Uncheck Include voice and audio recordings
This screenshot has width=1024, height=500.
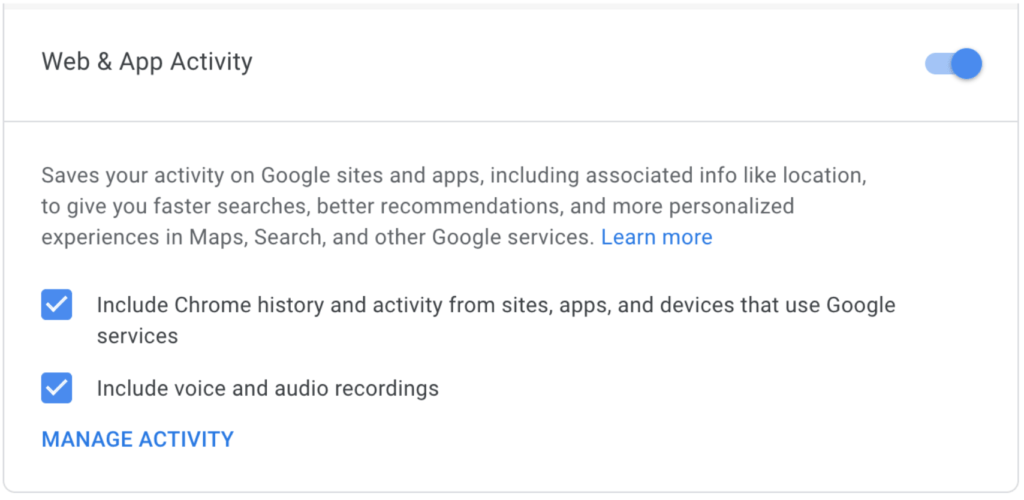[56, 387]
